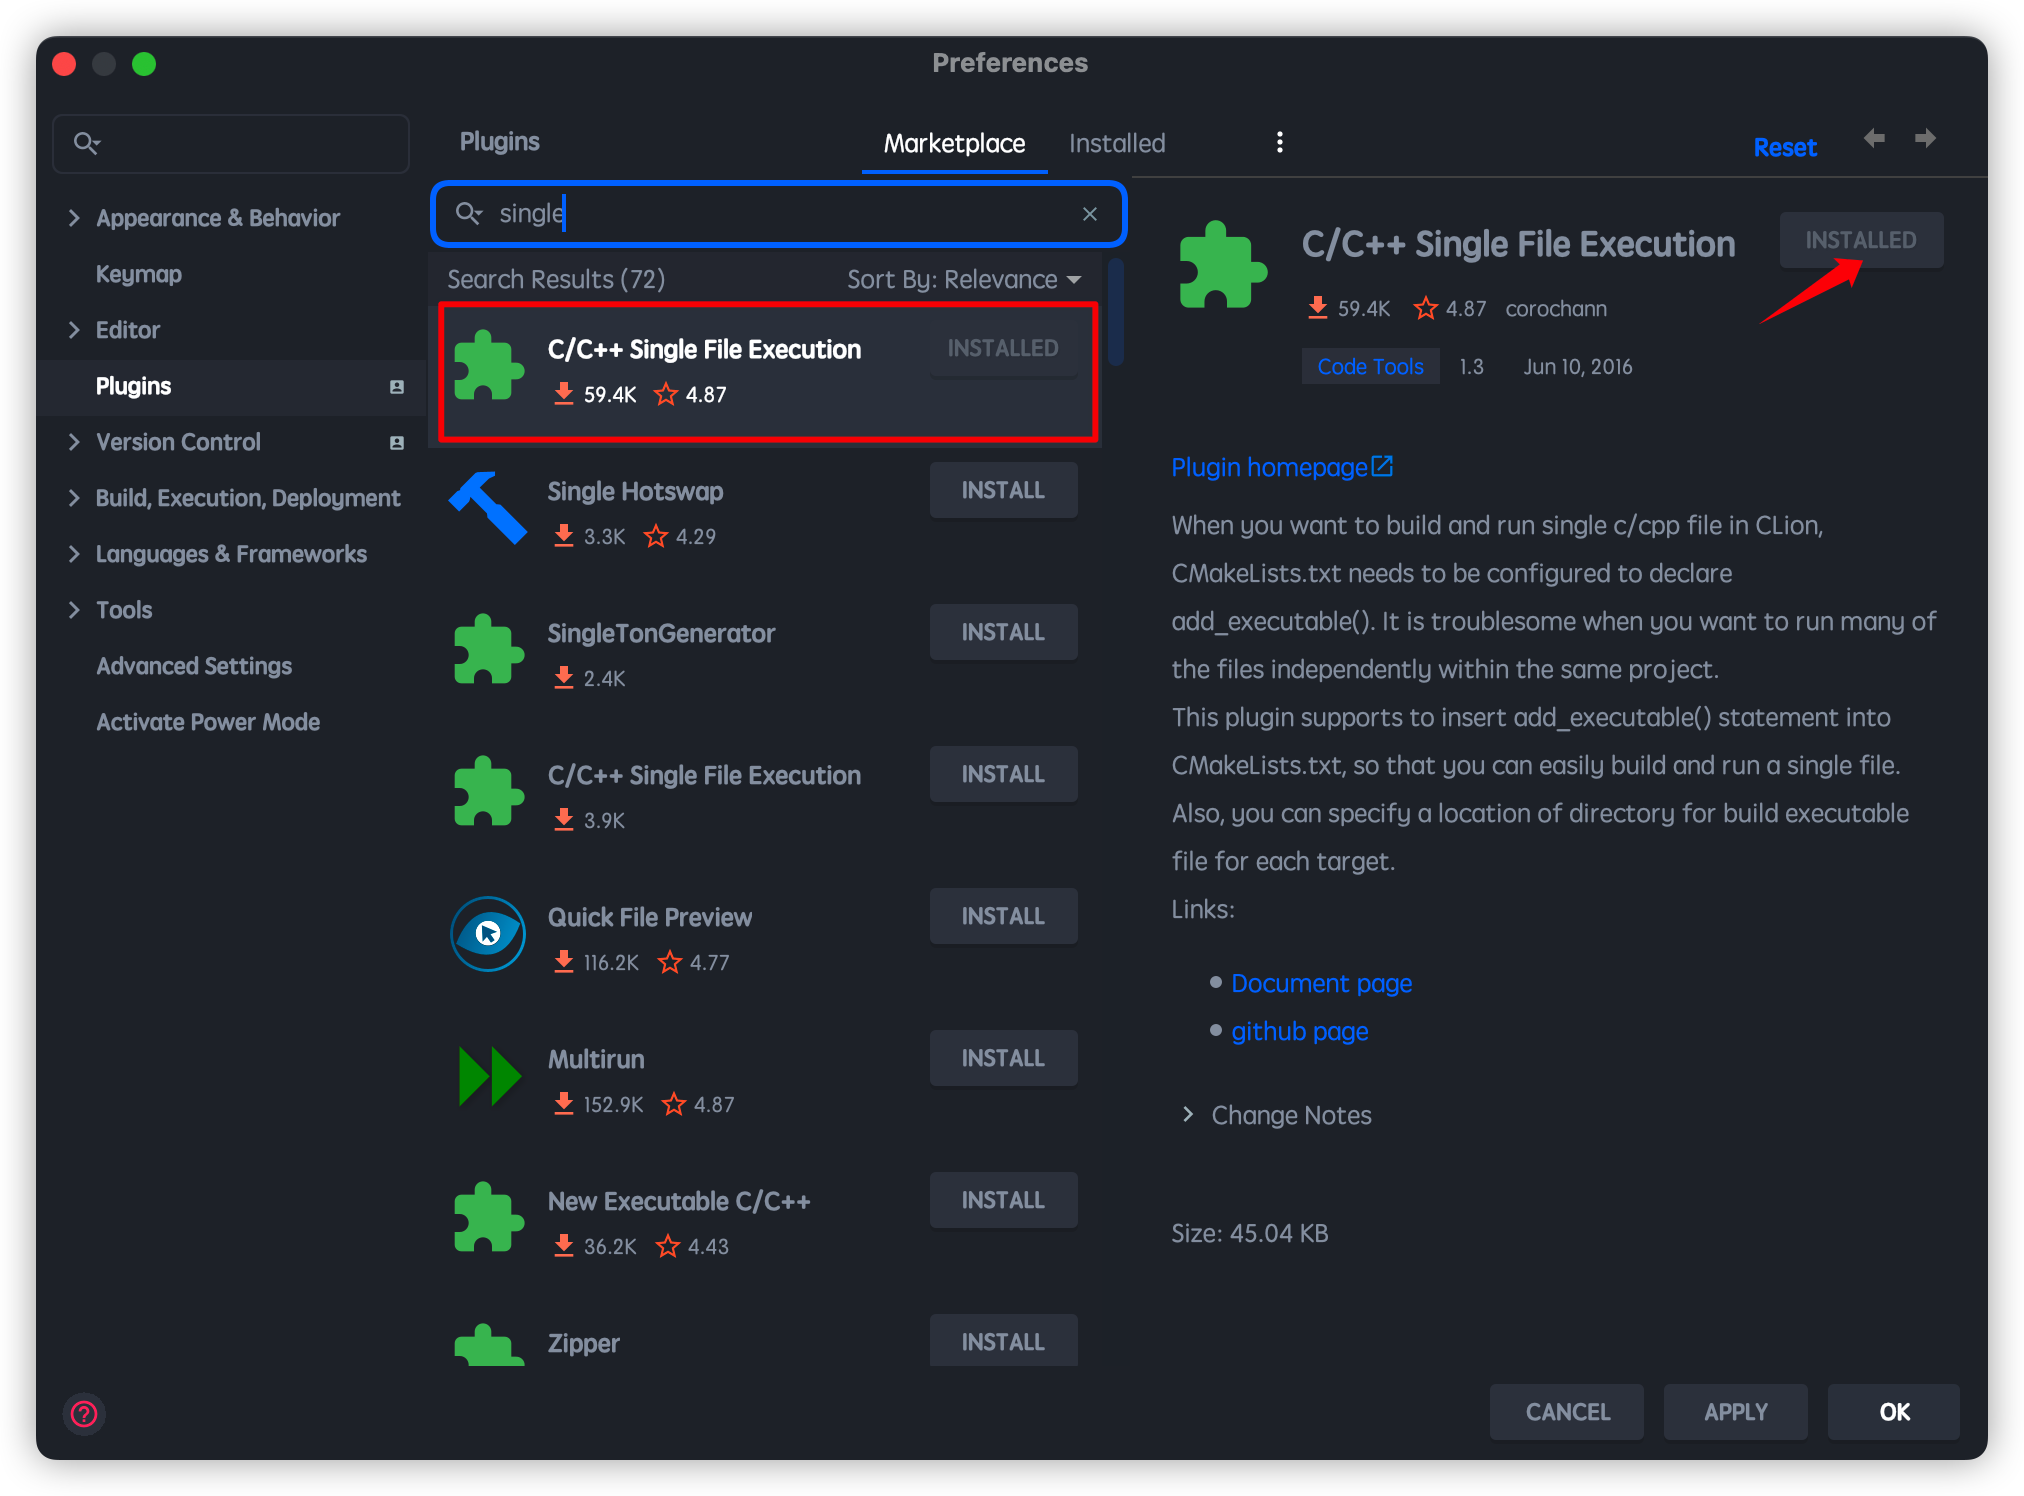Click the plugin search magnifier icon
The height and width of the screenshot is (1496, 2024).
click(x=469, y=213)
